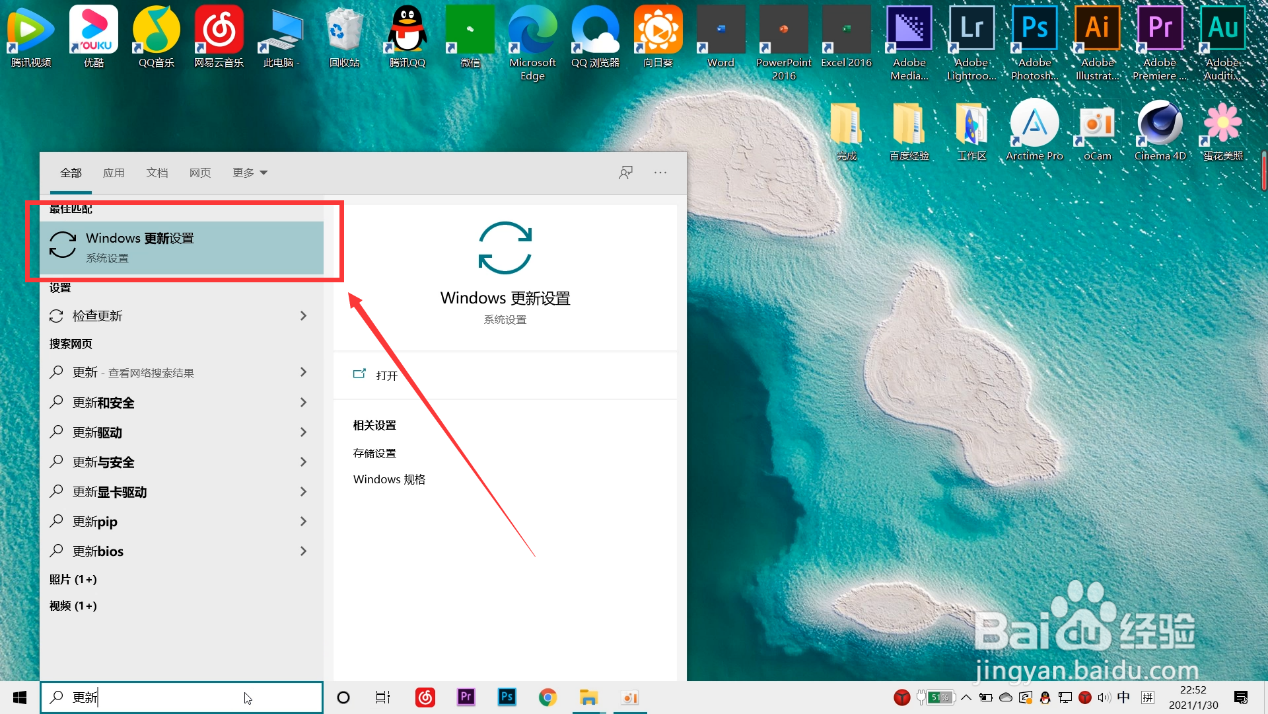Switch to the 应用 search tab
The image size is (1268, 714).
tap(114, 173)
